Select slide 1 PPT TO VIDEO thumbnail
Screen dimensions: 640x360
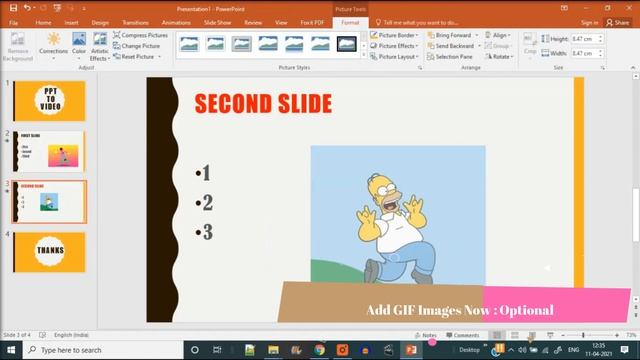[49, 101]
